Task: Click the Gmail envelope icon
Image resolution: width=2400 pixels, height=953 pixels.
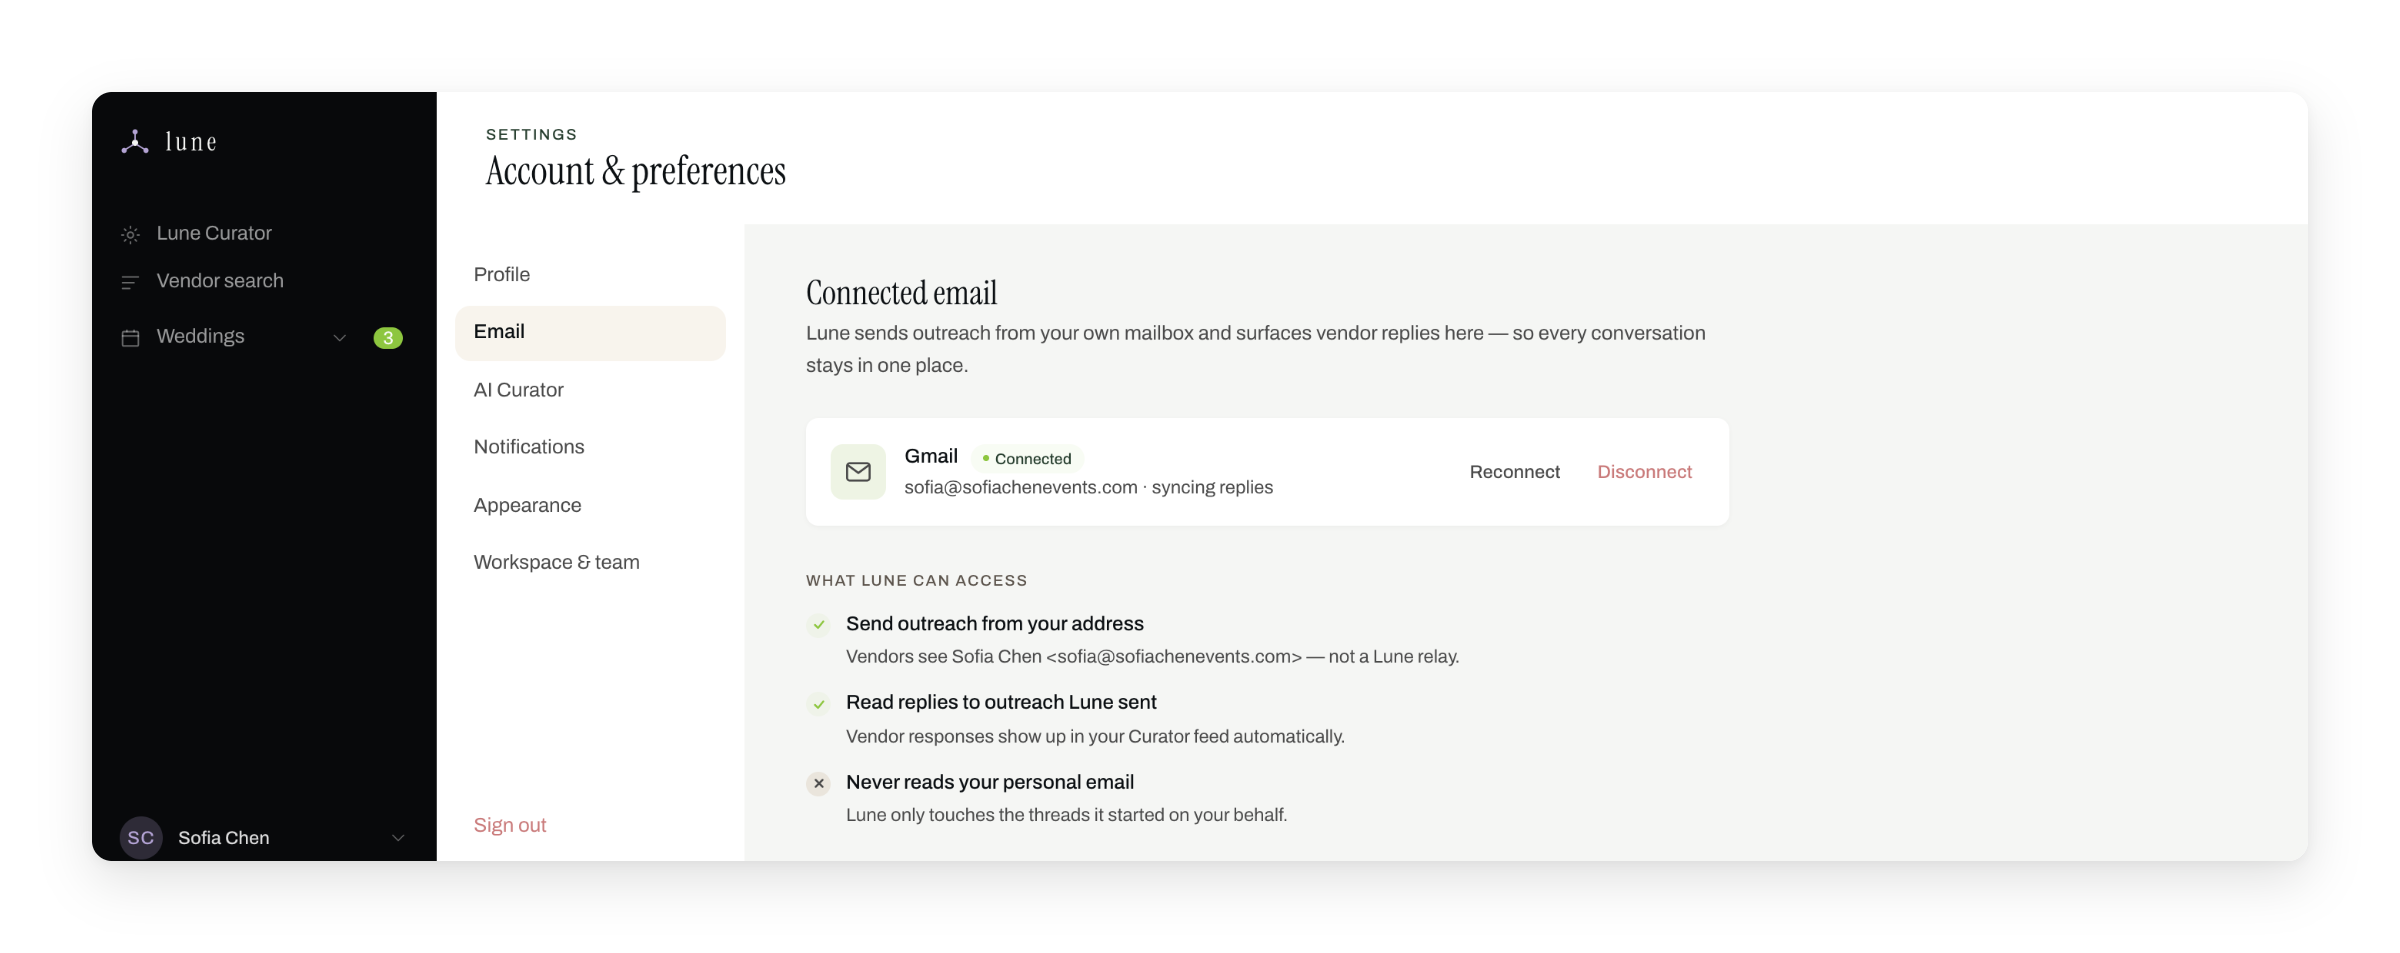Action: click(x=858, y=472)
